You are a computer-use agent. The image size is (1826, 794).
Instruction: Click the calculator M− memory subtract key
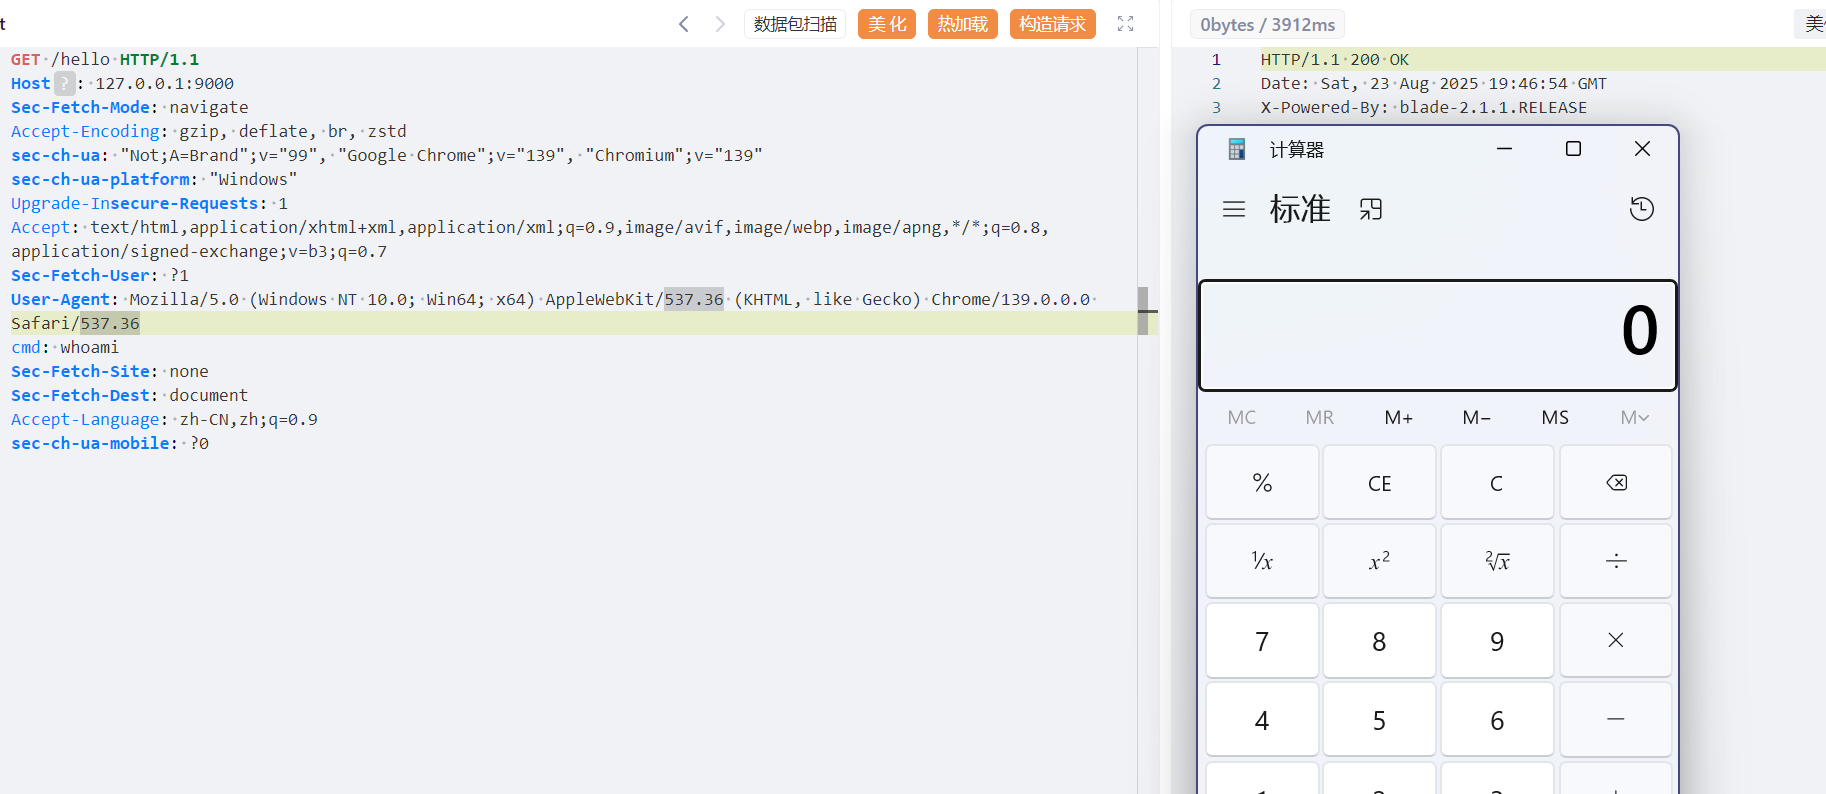point(1477,417)
